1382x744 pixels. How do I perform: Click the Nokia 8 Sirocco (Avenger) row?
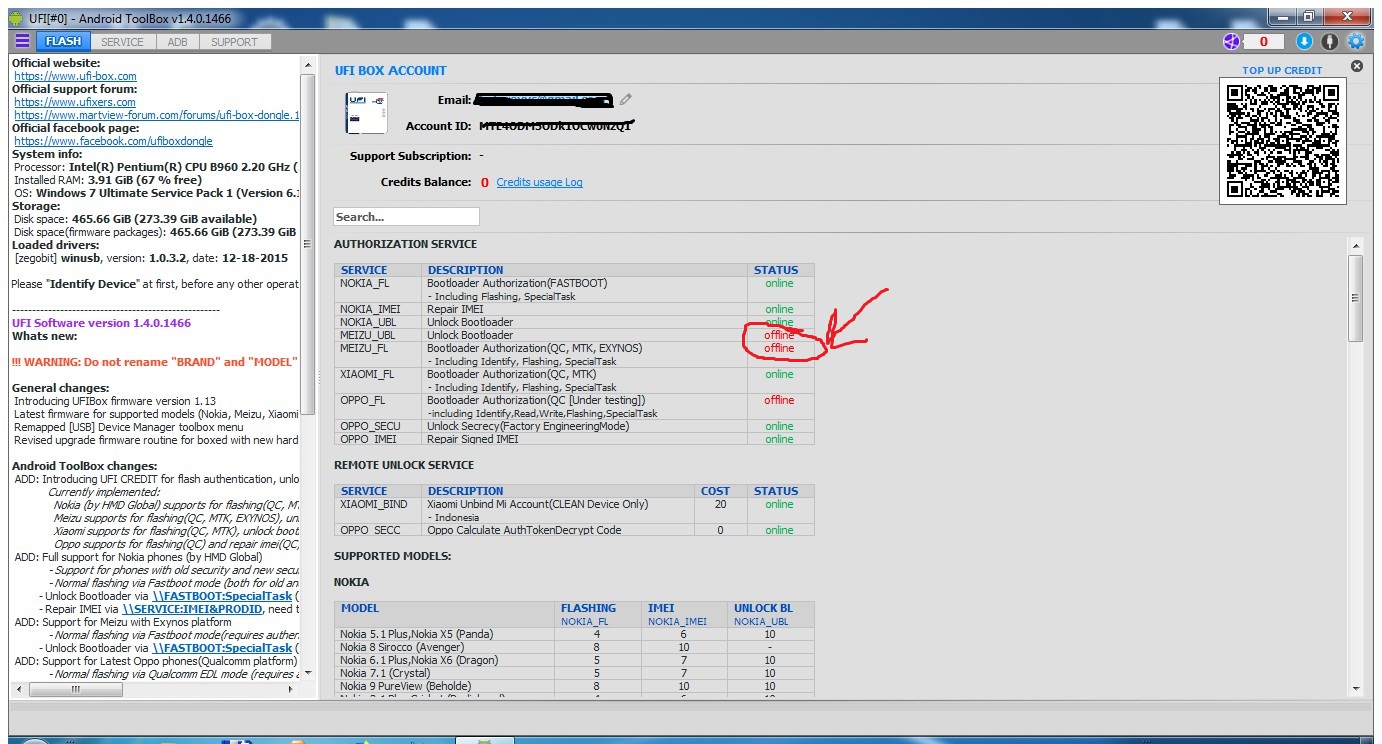click(x=574, y=647)
